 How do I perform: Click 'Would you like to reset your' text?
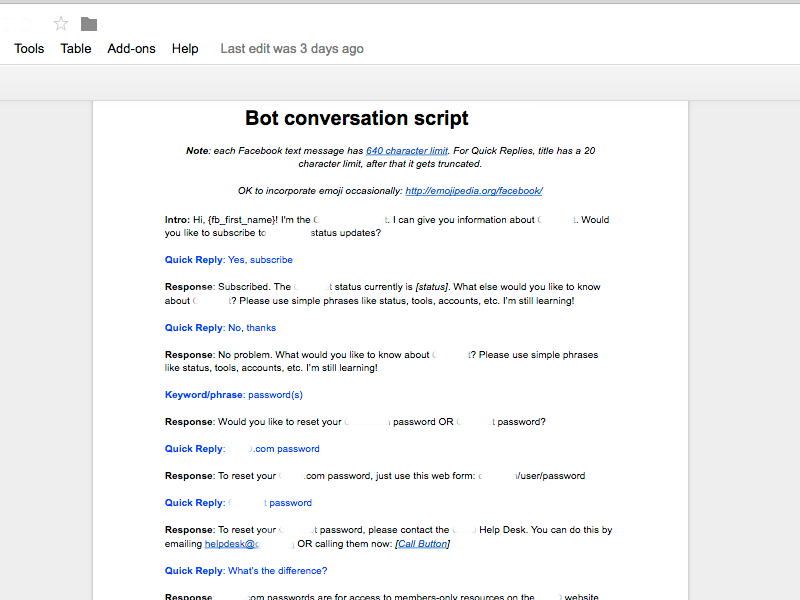[280, 422]
